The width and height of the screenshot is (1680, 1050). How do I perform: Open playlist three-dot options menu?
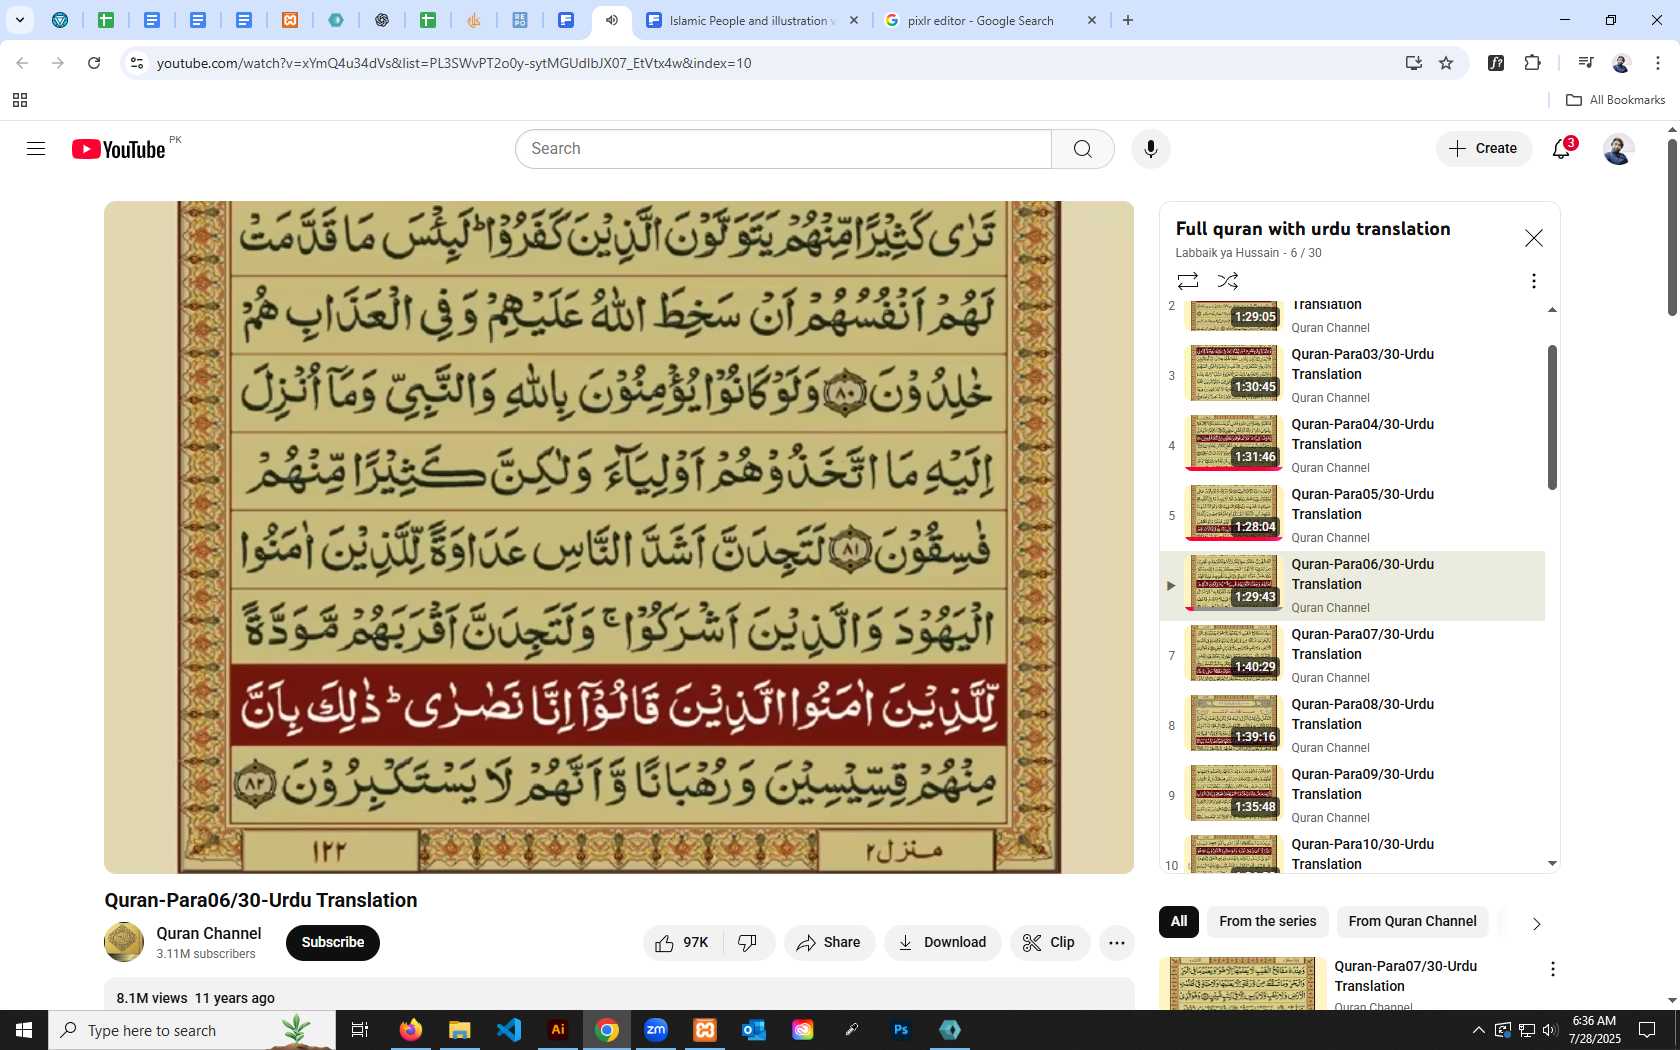1533,281
